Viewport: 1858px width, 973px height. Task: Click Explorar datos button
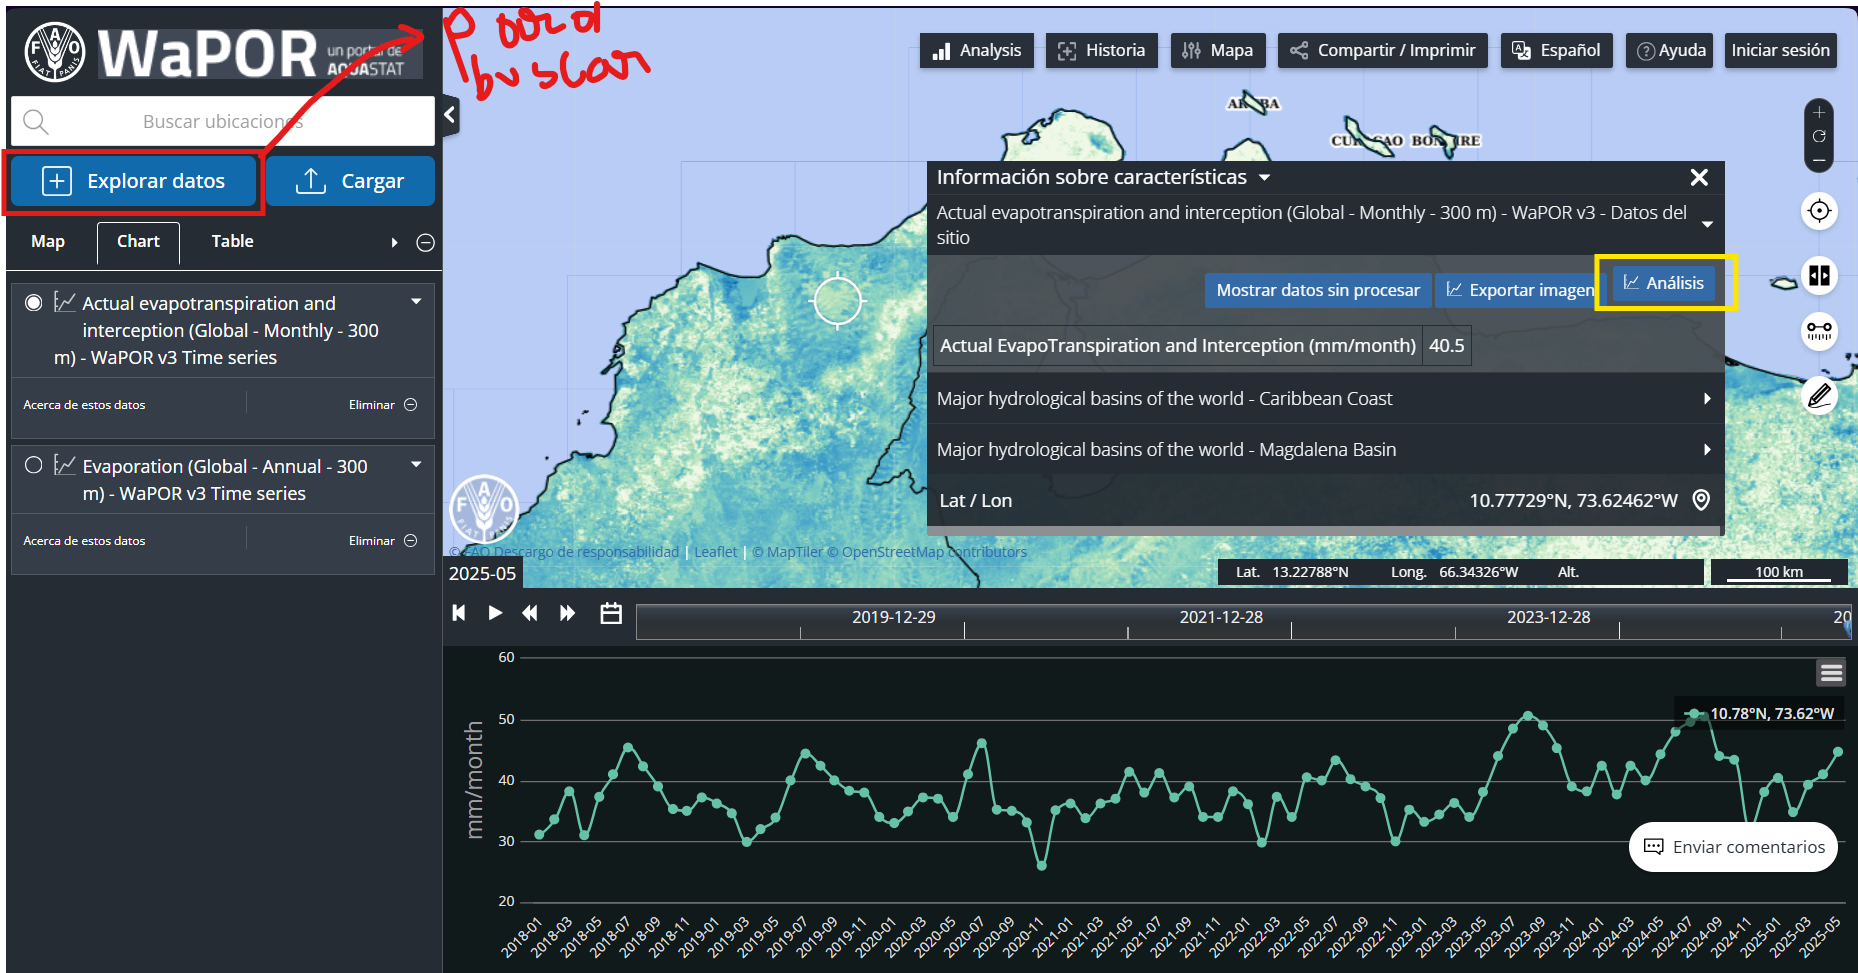coord(134,181)
